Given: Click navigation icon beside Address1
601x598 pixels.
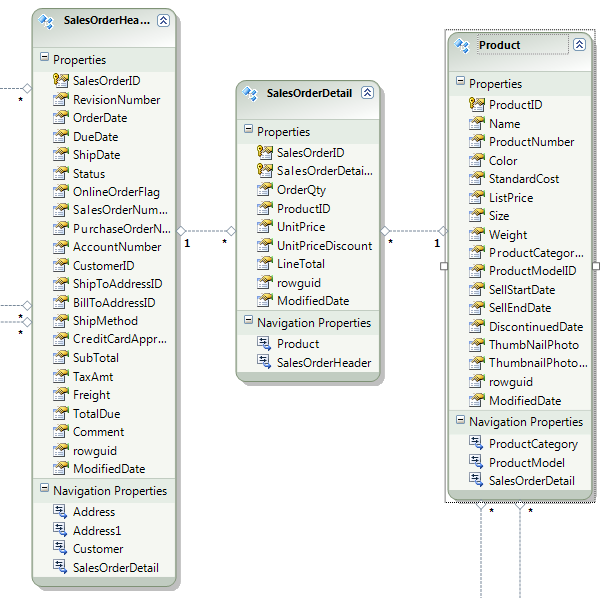Looking at the screenshot, I should [60, 529].
